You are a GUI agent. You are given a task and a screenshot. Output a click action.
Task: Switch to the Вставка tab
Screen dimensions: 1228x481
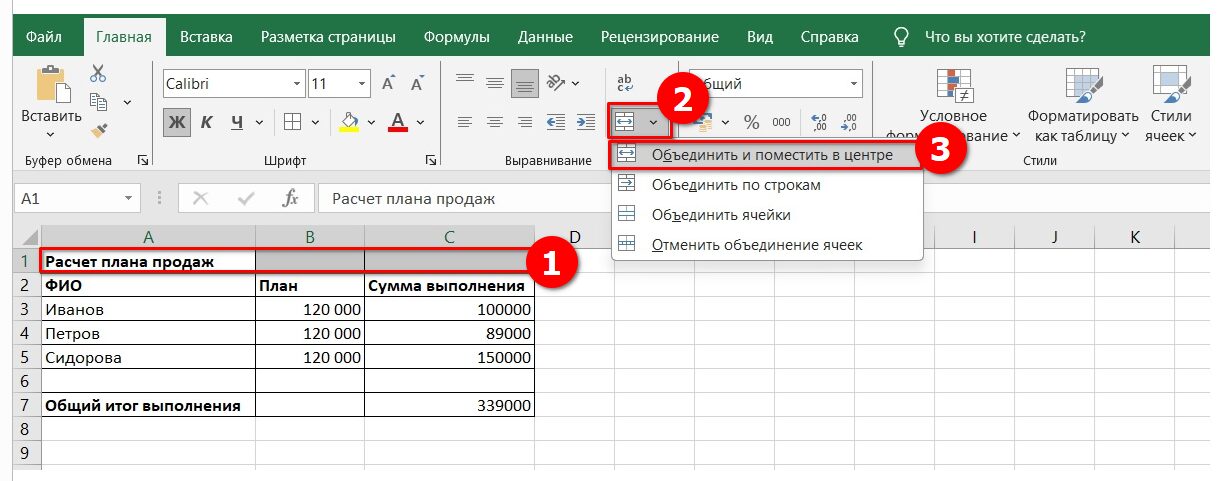coord(206,37)
